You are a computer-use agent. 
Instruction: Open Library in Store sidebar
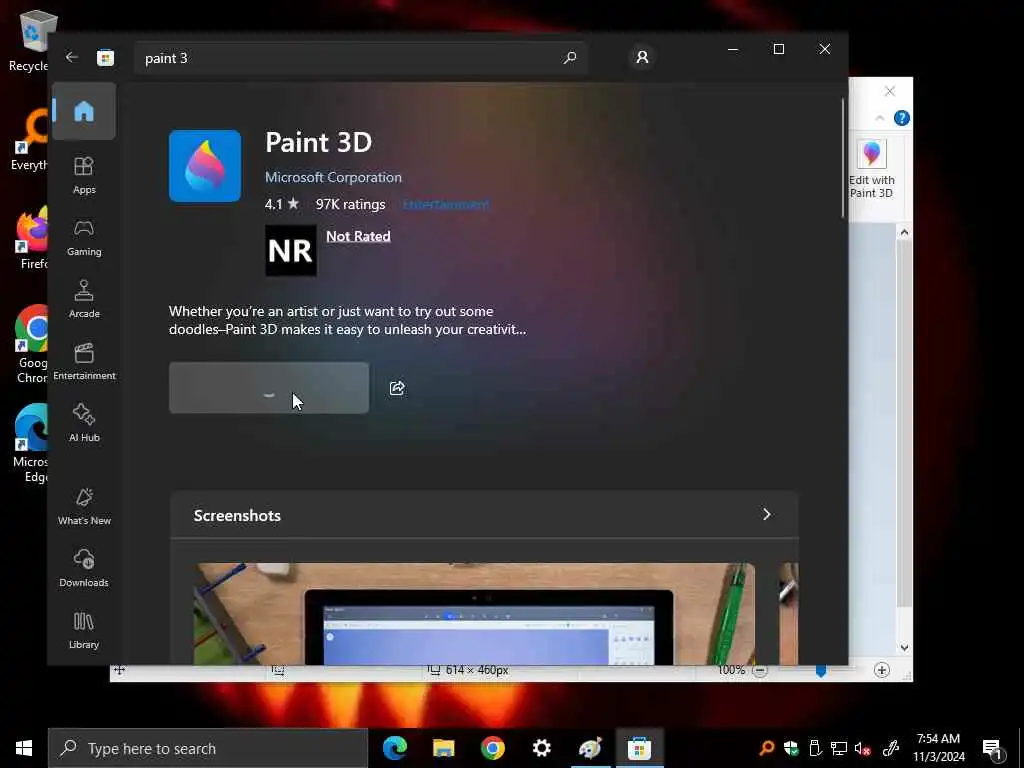pos(84,630)
